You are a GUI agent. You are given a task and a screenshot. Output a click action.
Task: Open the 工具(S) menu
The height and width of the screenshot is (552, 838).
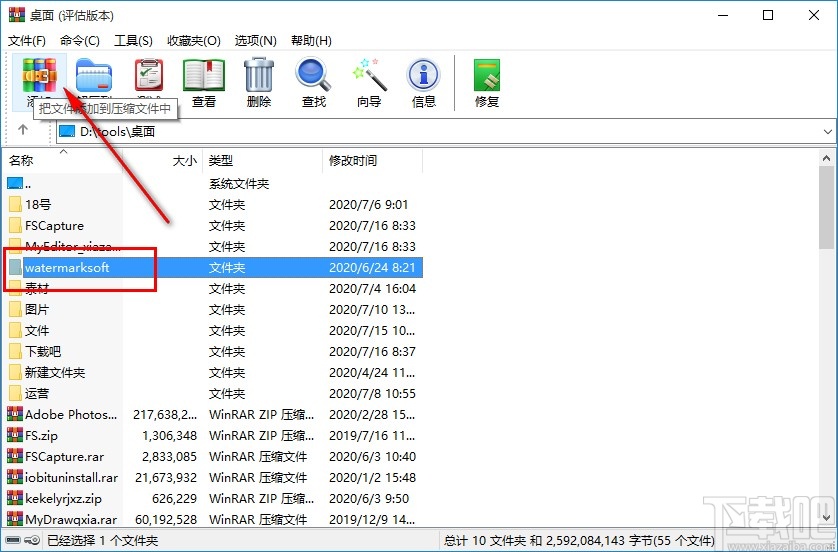pyautogui.click(x=134, y=41)
